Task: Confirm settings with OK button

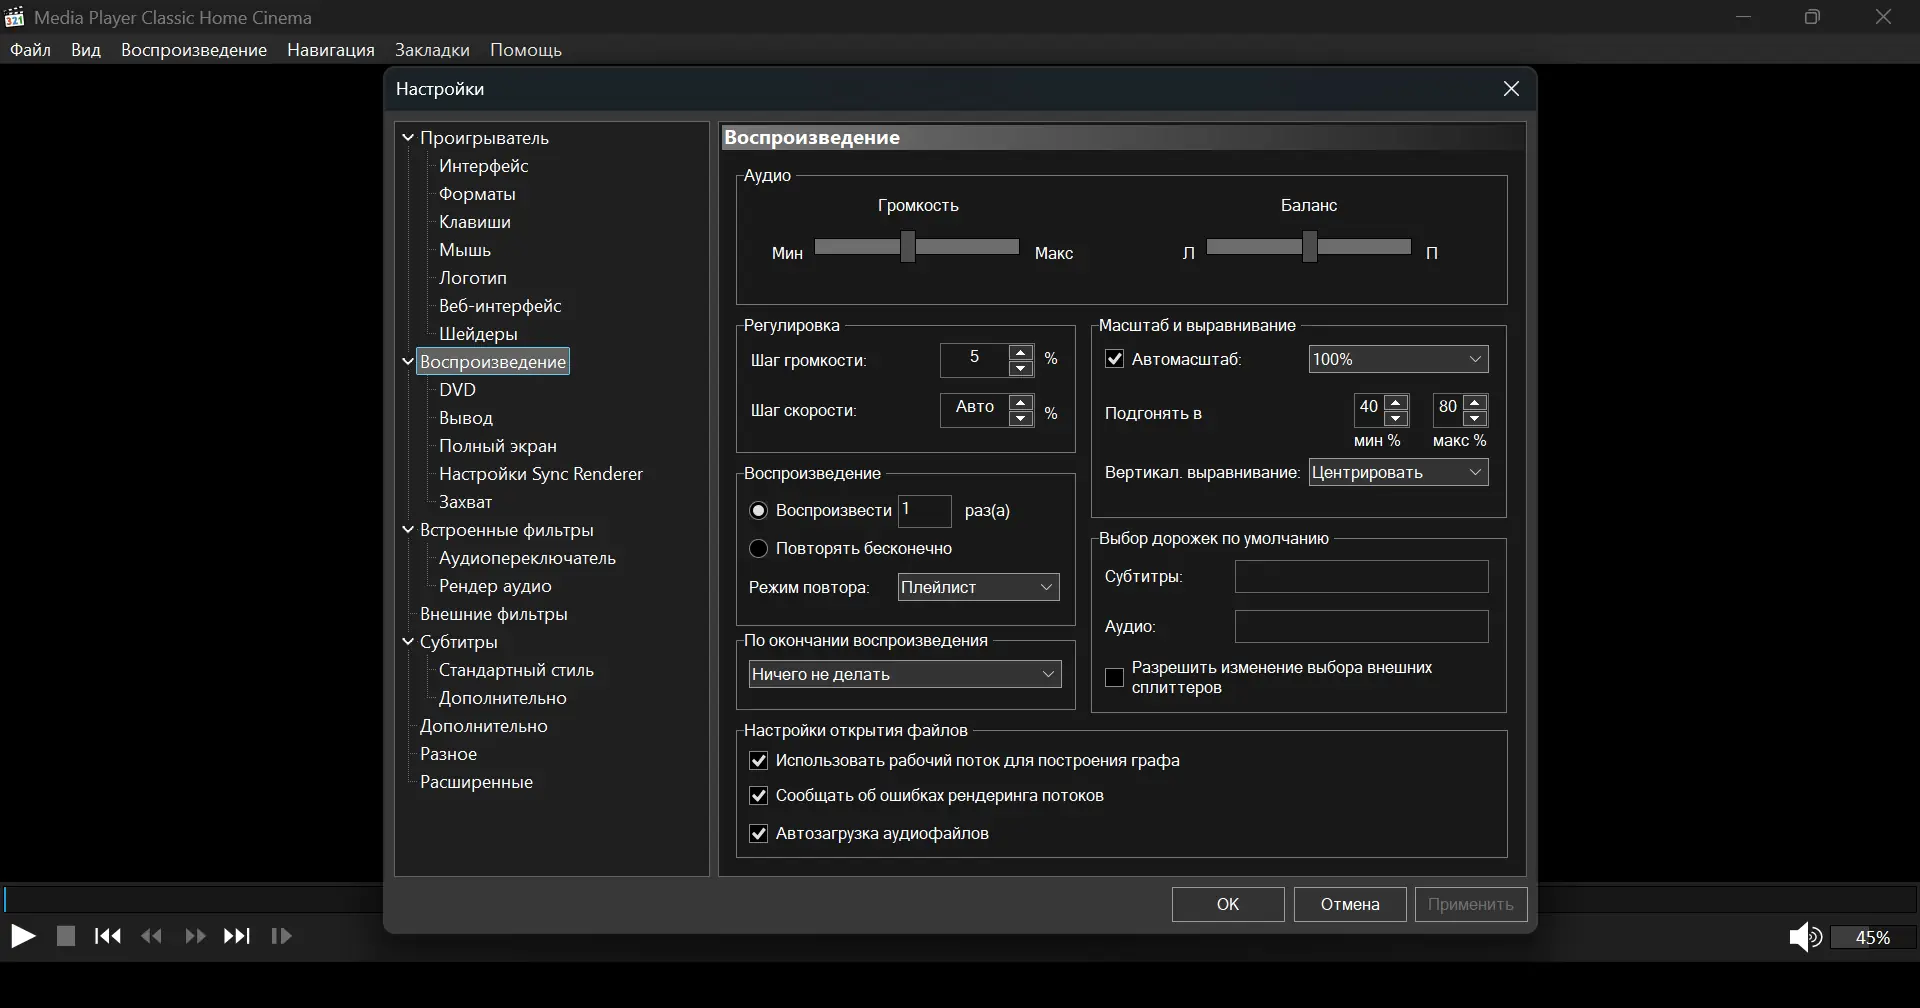Action: 1227,904
